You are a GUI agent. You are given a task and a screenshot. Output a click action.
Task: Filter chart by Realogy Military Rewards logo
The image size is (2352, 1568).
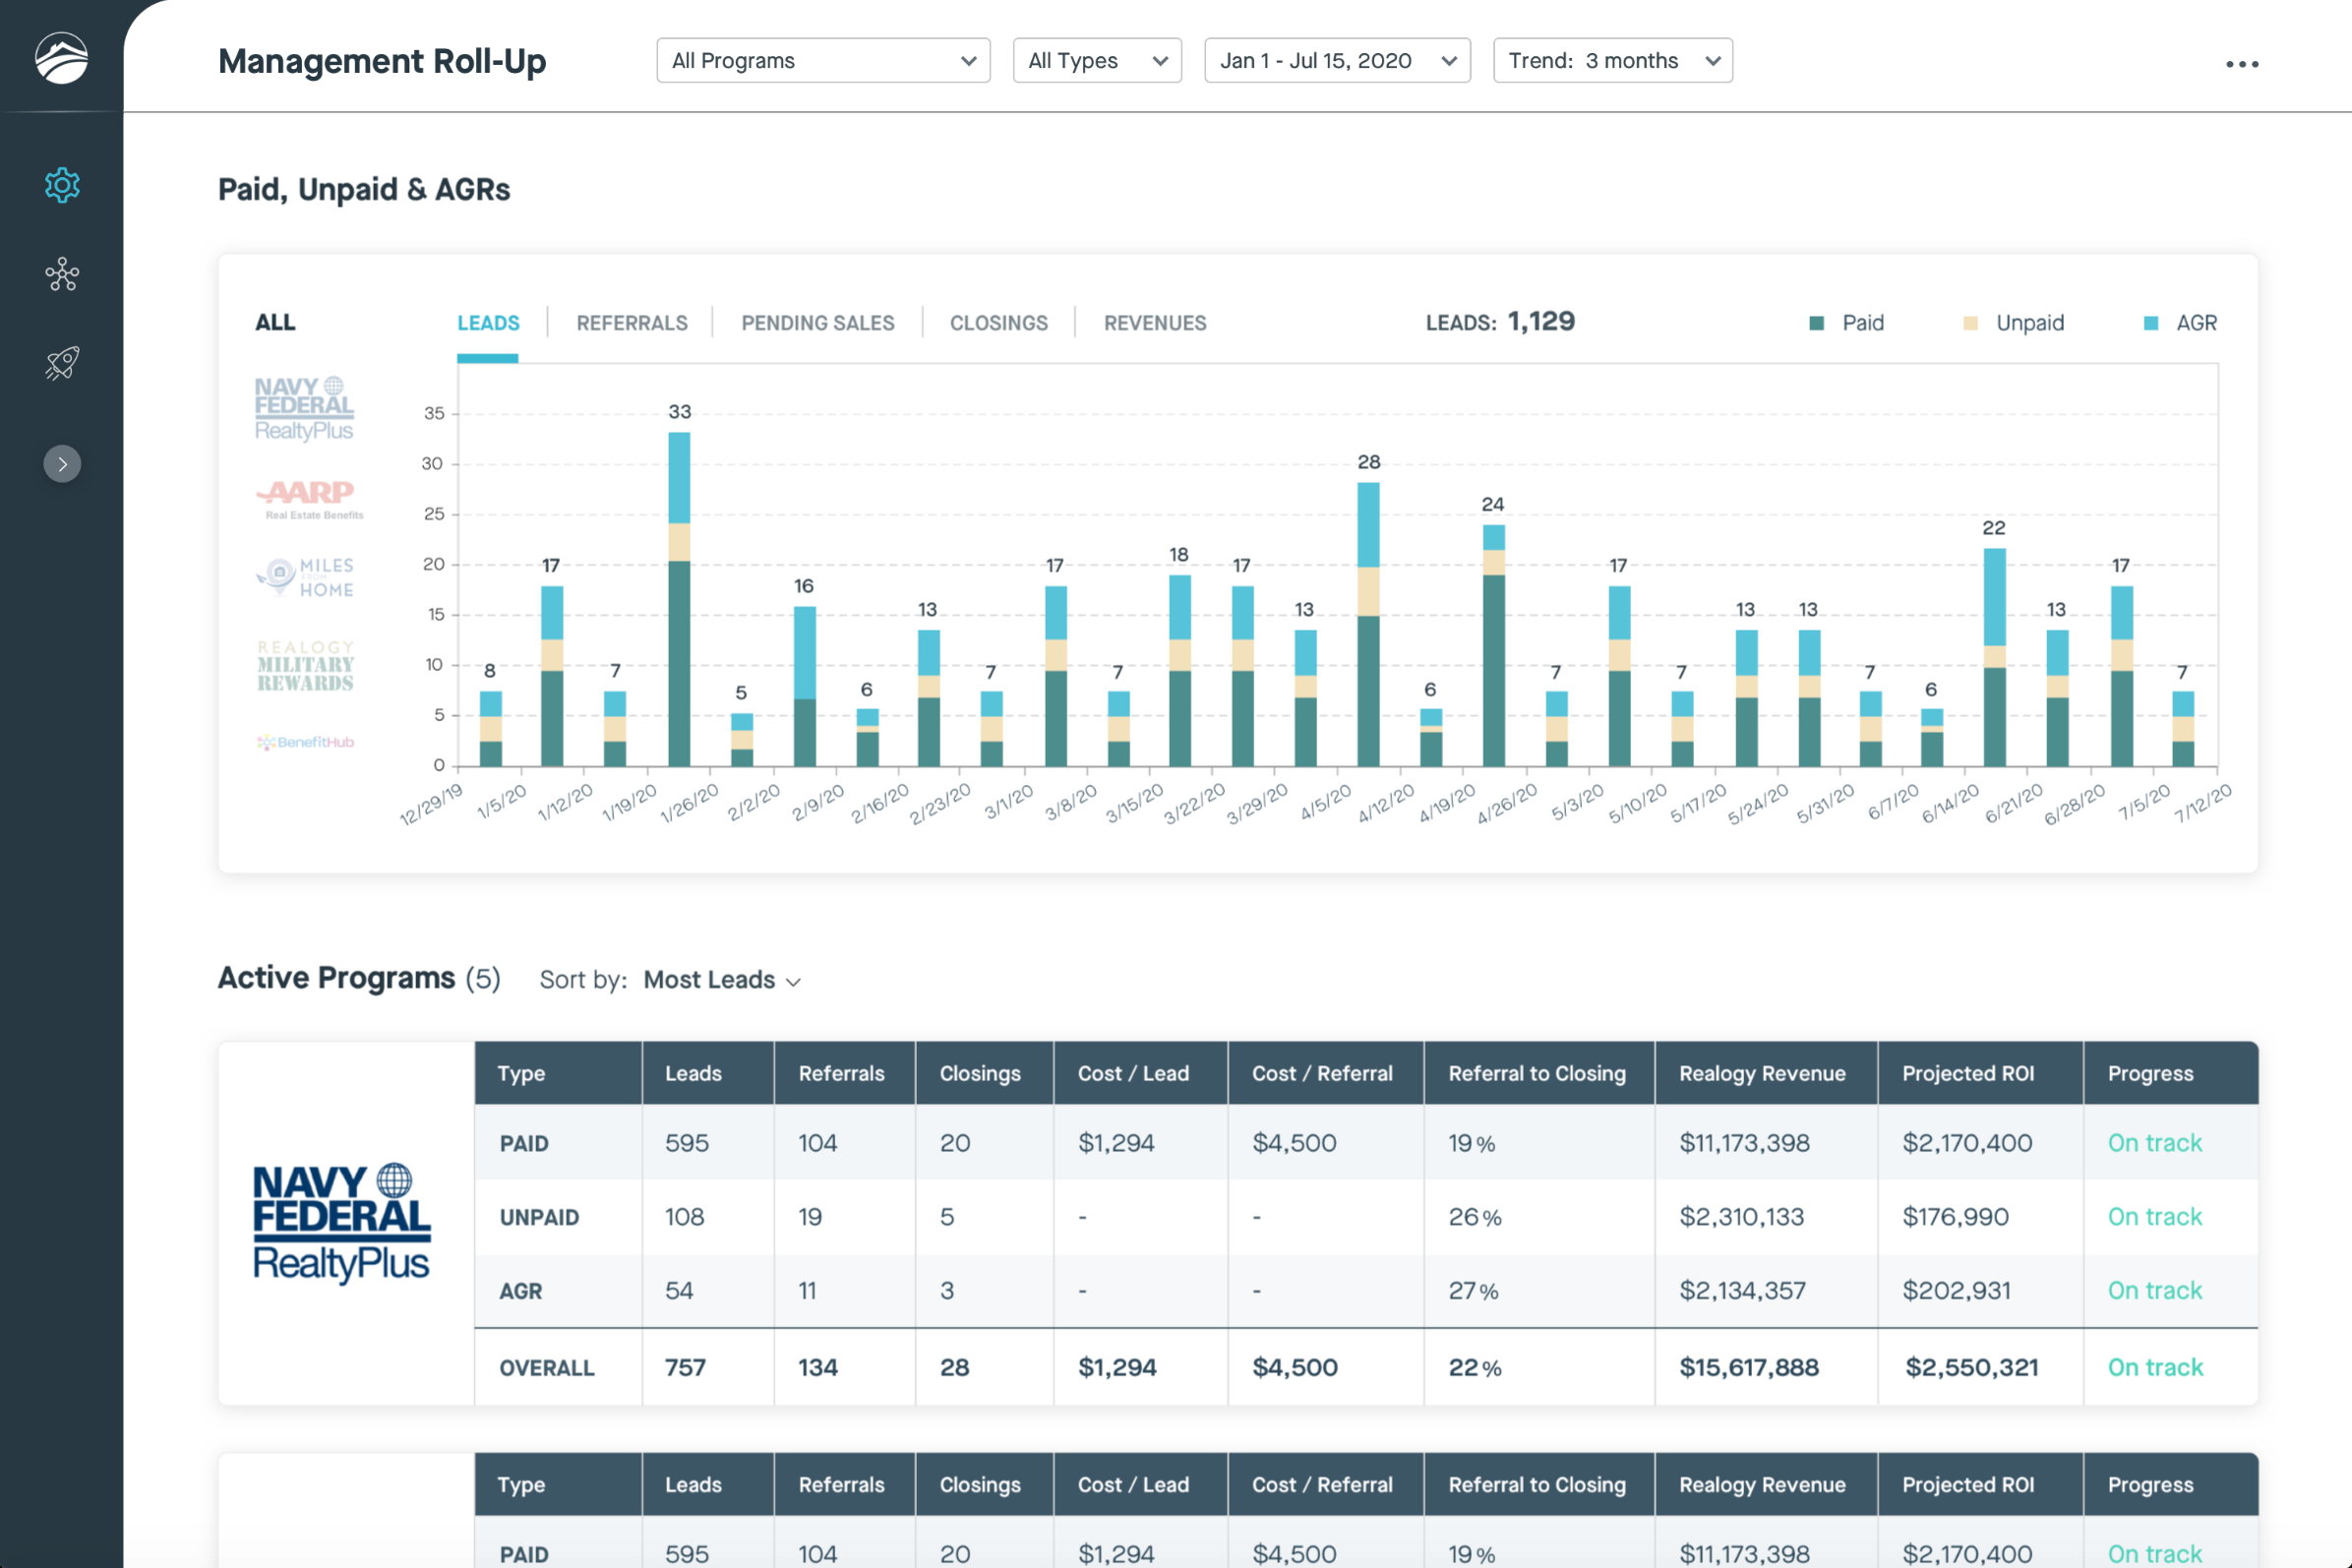305,666
